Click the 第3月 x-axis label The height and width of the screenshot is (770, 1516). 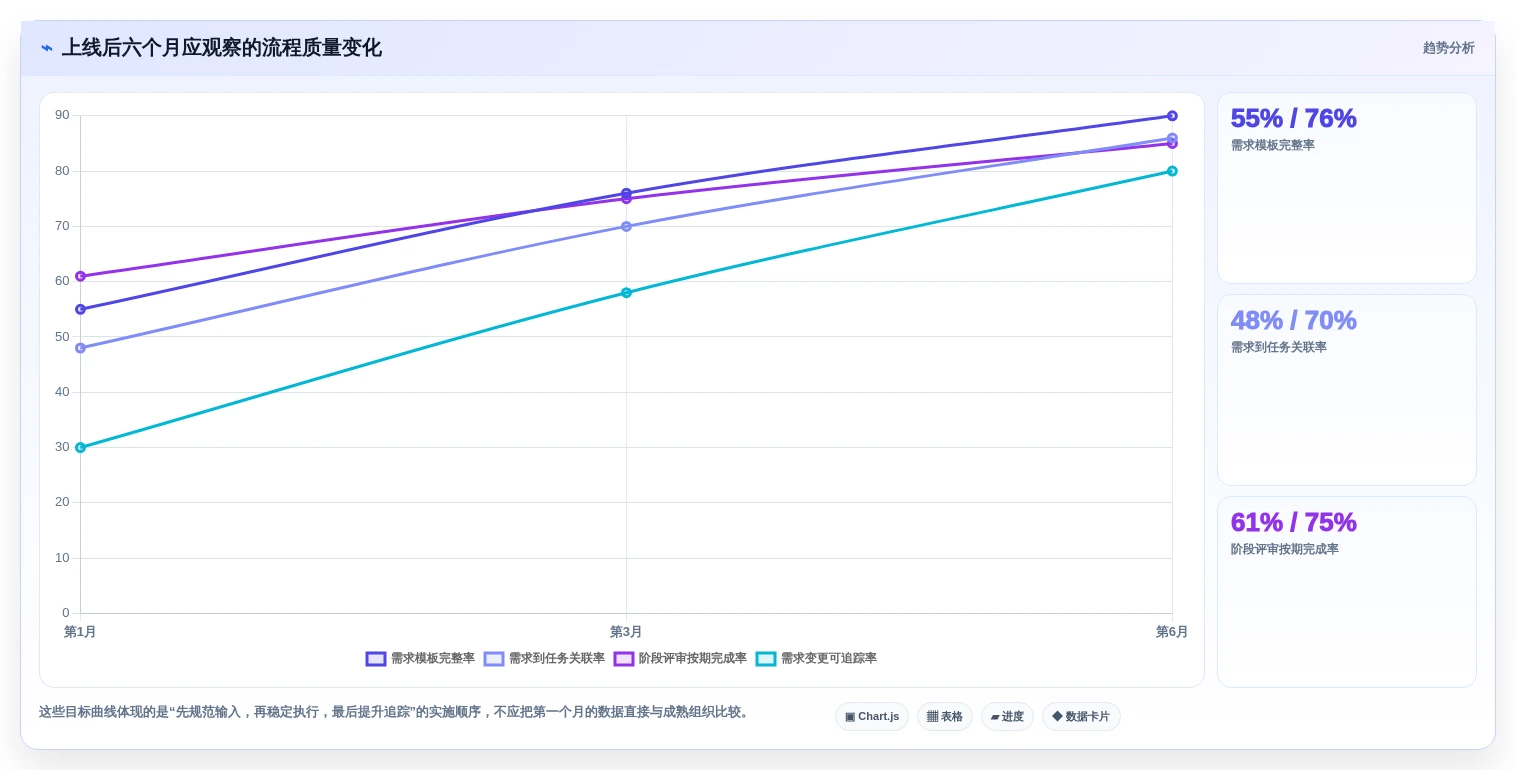coord(626,632)
